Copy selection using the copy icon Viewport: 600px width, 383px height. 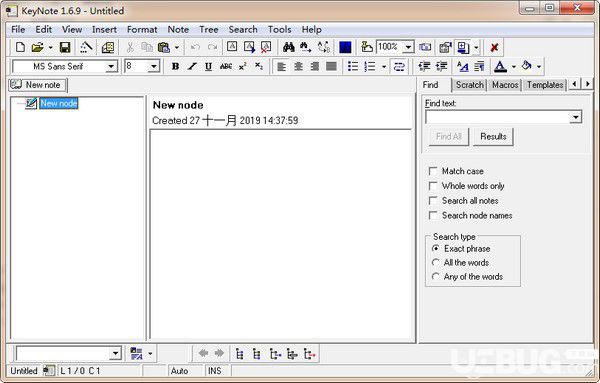tap(147, 47)
